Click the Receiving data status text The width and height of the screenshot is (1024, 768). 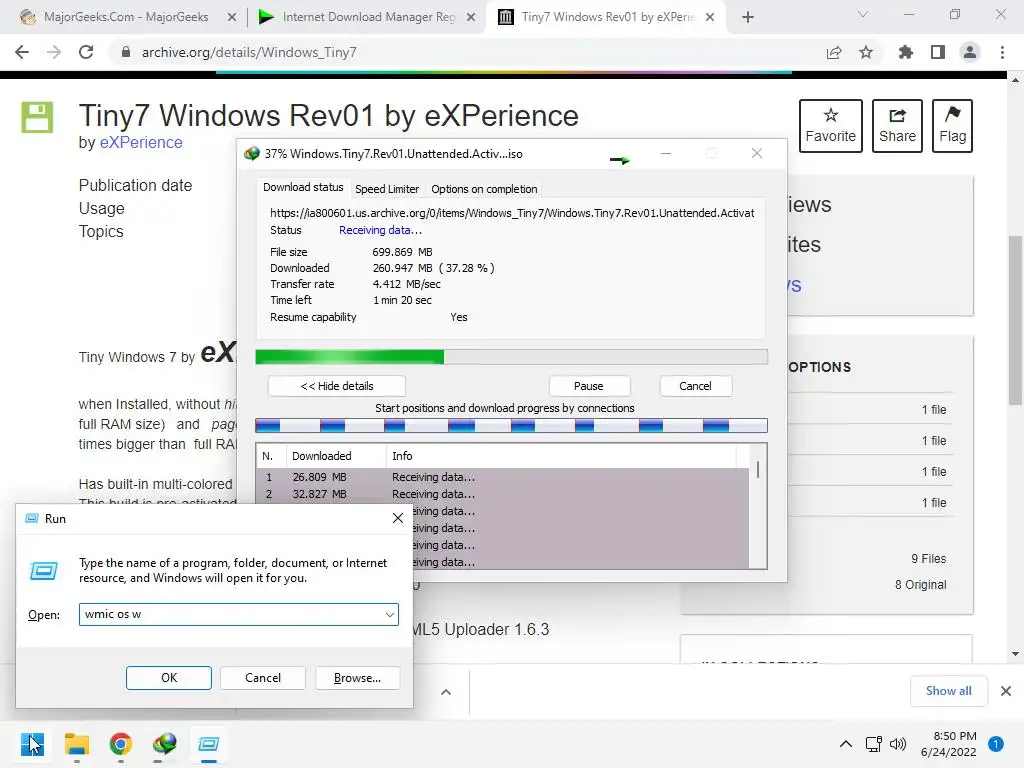380,230
